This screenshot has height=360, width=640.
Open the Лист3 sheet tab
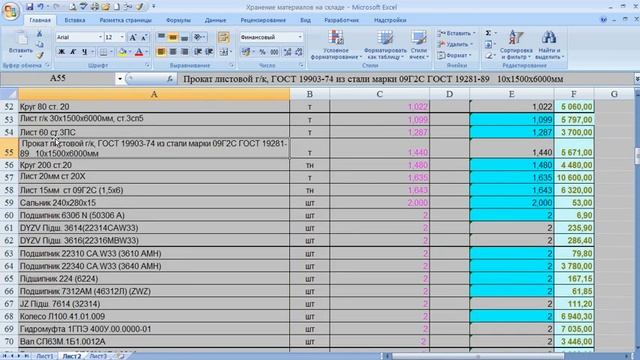click(98, 356)
